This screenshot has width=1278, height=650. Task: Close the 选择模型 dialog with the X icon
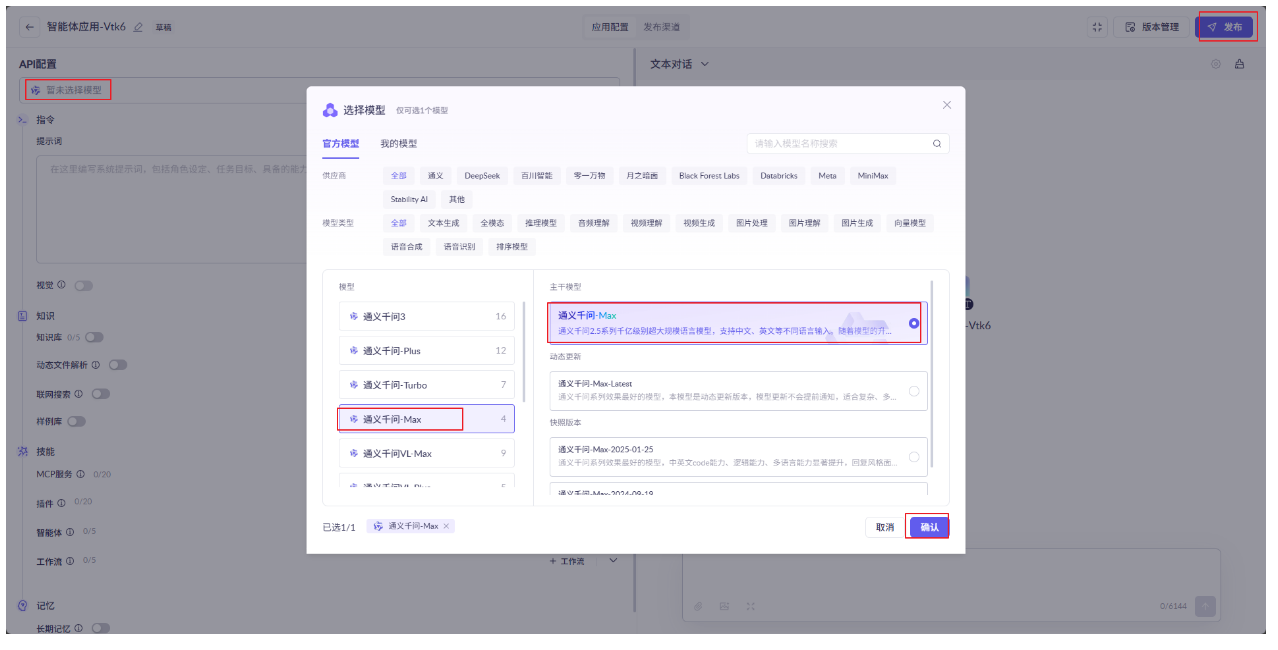947,105
